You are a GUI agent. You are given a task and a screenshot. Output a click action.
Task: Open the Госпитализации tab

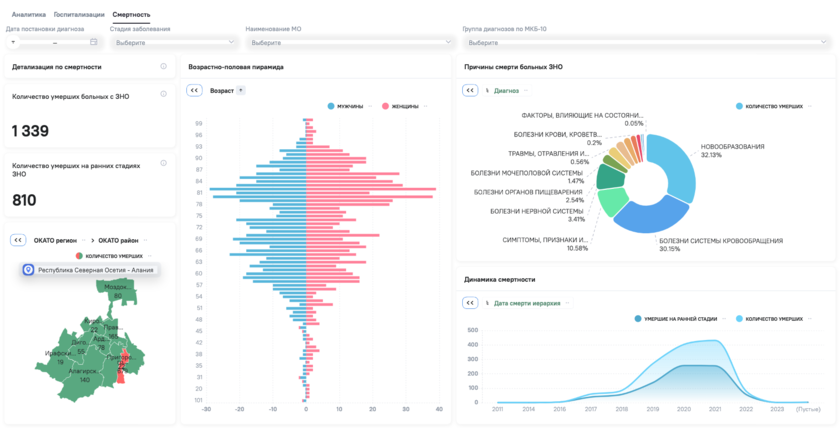[x=79, y=15]
